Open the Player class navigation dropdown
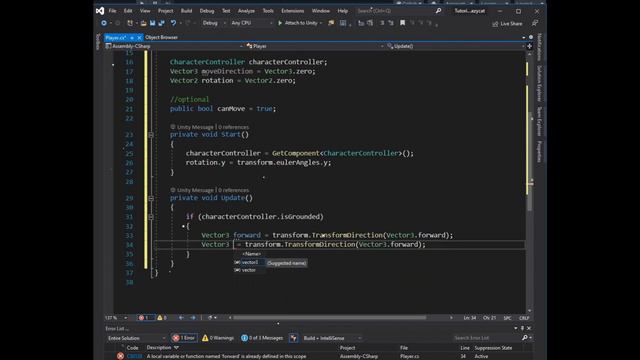Image resolution: width=640 pixels, height=360 pixels. [315, 46]
